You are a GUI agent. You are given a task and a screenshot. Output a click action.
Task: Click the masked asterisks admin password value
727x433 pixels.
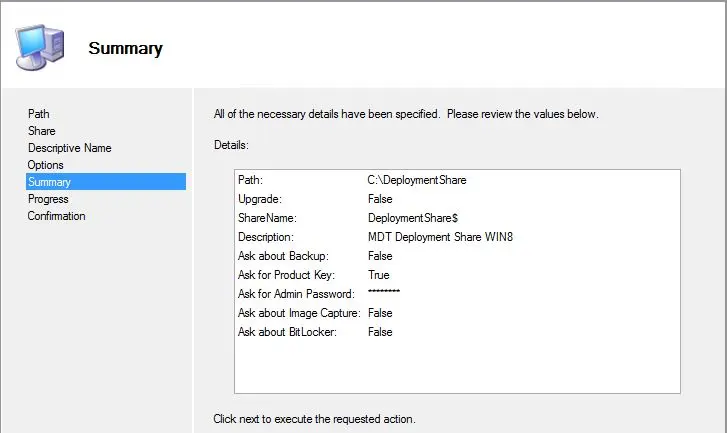coord(384,292)
